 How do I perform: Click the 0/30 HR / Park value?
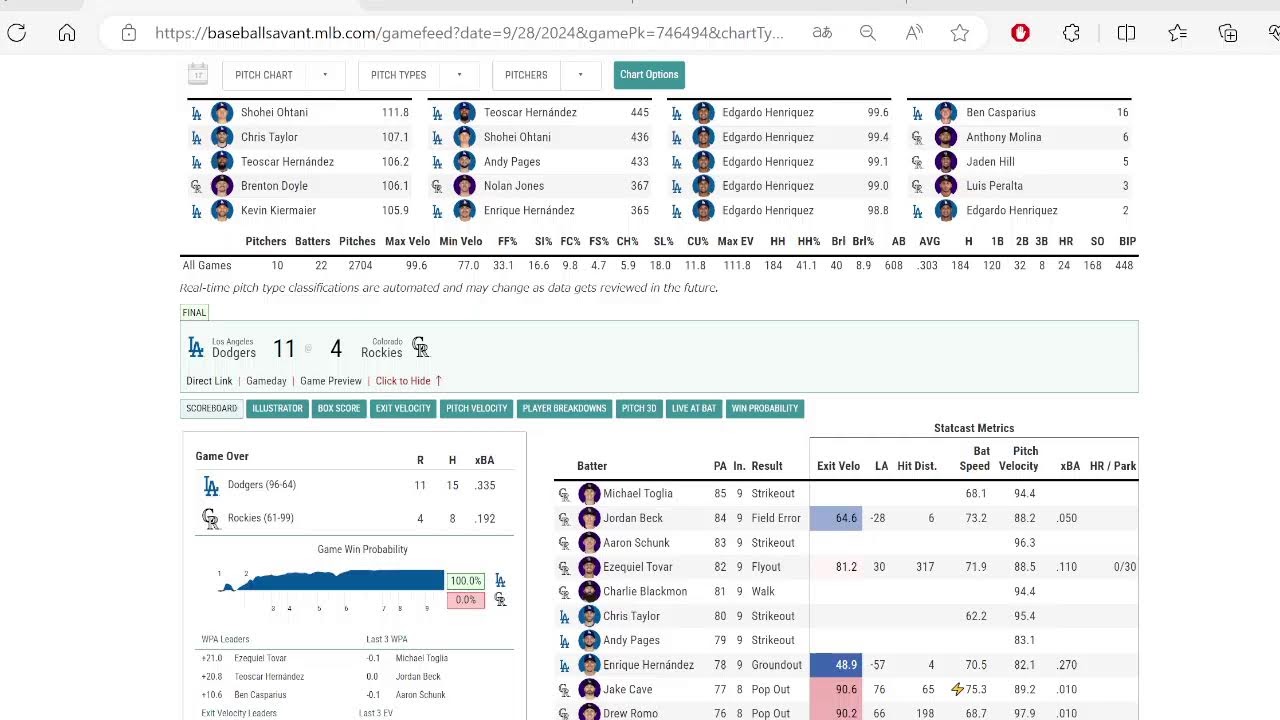tap(1125, 567)
